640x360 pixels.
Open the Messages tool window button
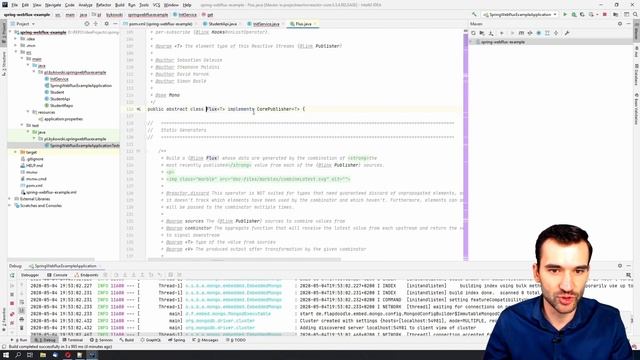click(x=205, y=340)
